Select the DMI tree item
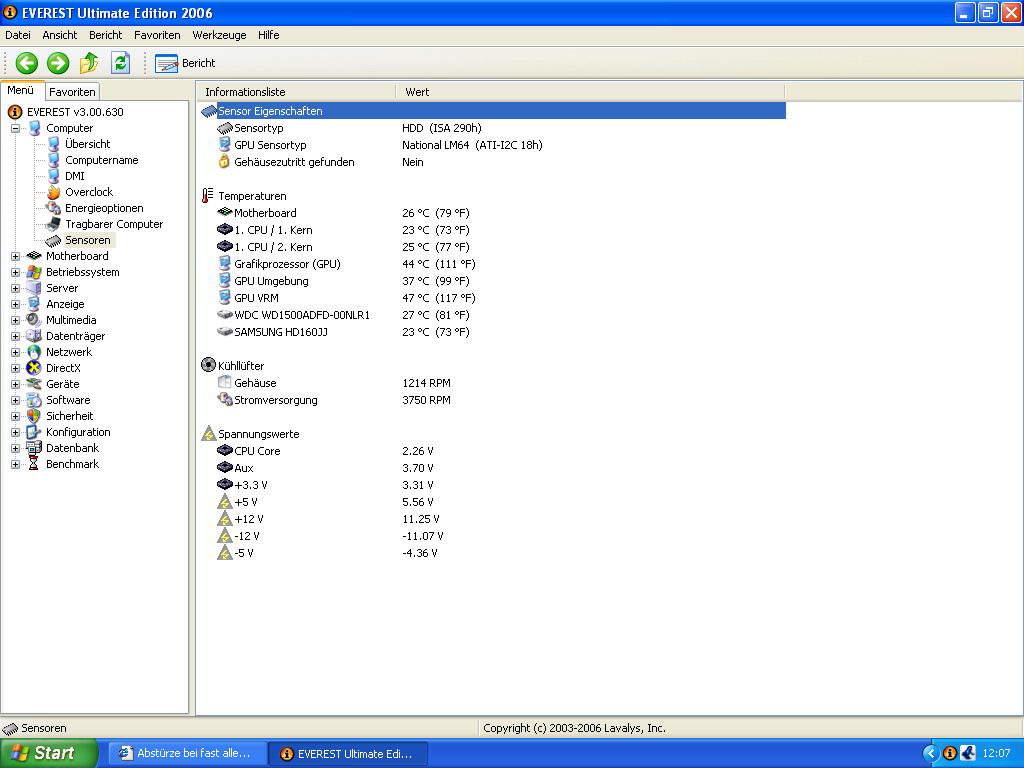The image size is (1024, 768). pos(74,176)
